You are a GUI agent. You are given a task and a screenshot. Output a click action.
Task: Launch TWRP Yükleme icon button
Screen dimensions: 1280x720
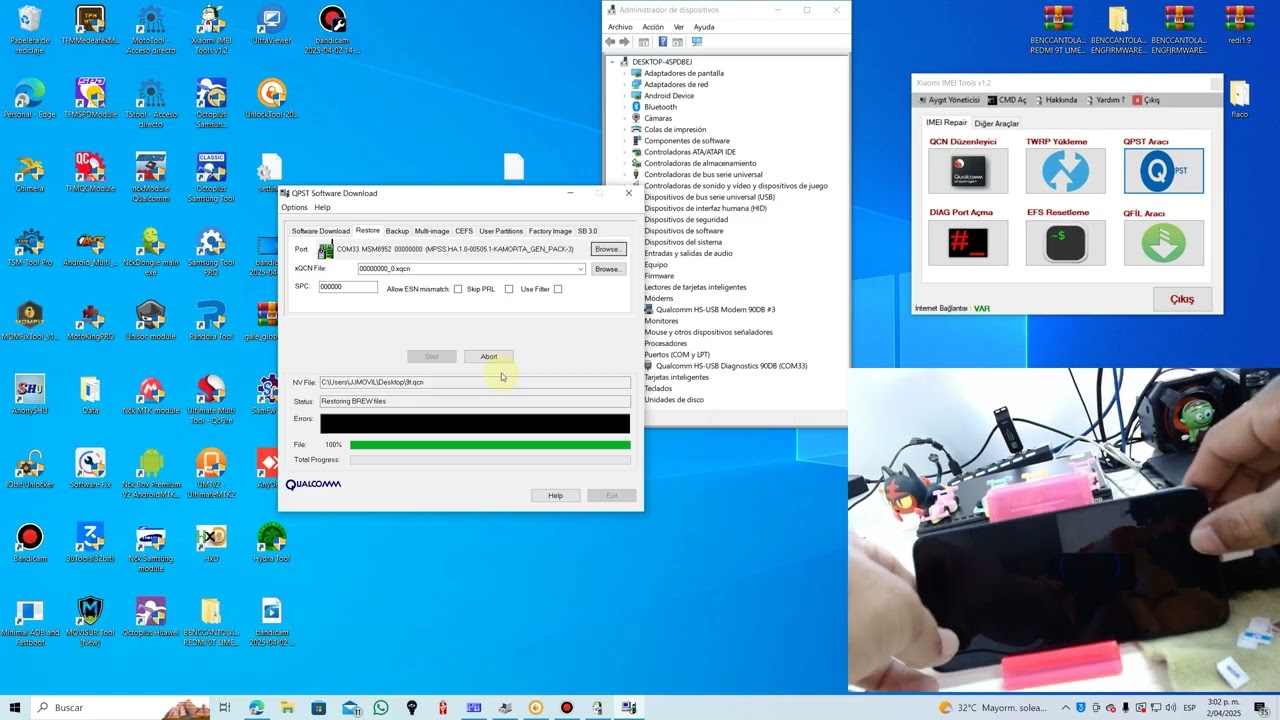pos(1065,171)
